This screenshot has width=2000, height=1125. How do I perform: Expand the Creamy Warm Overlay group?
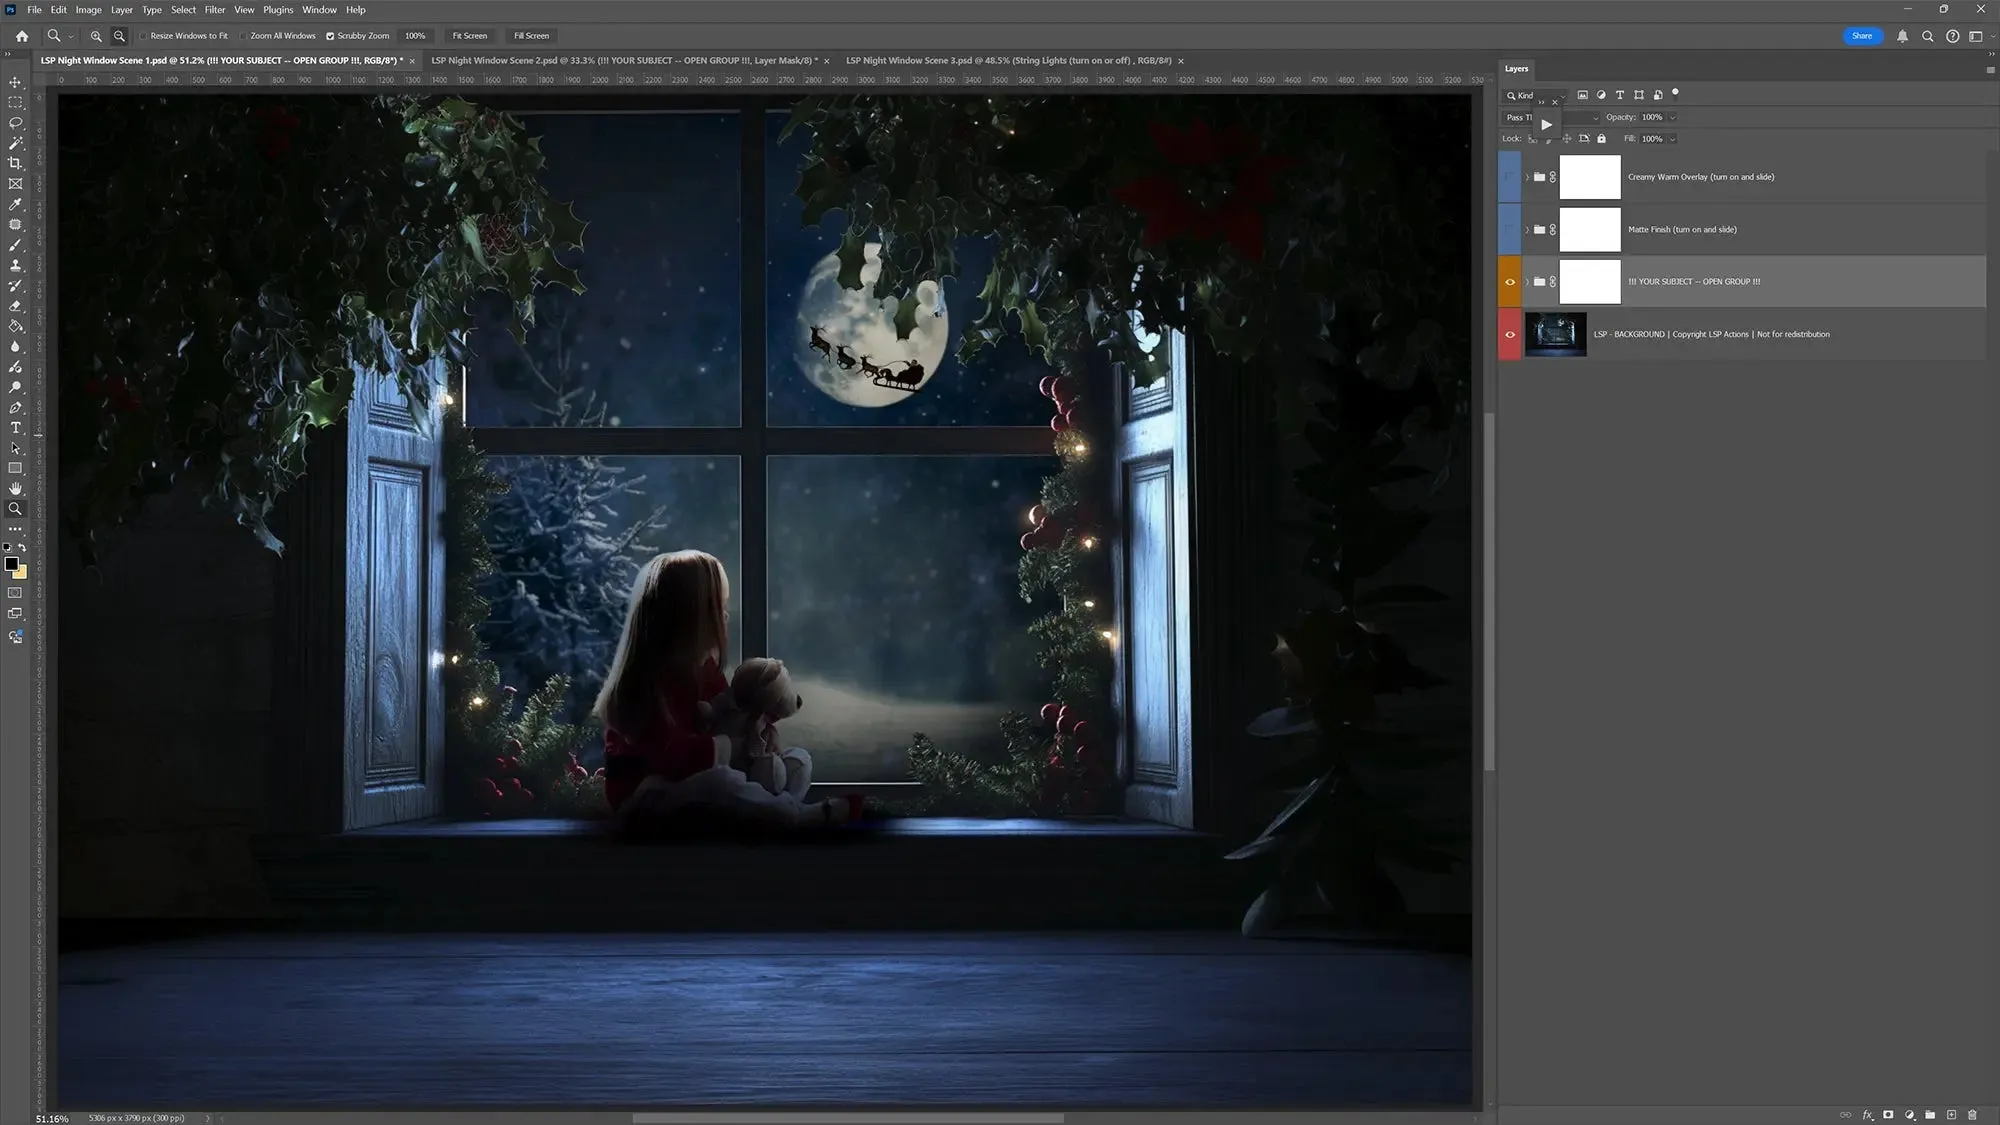coord(1527,177)
